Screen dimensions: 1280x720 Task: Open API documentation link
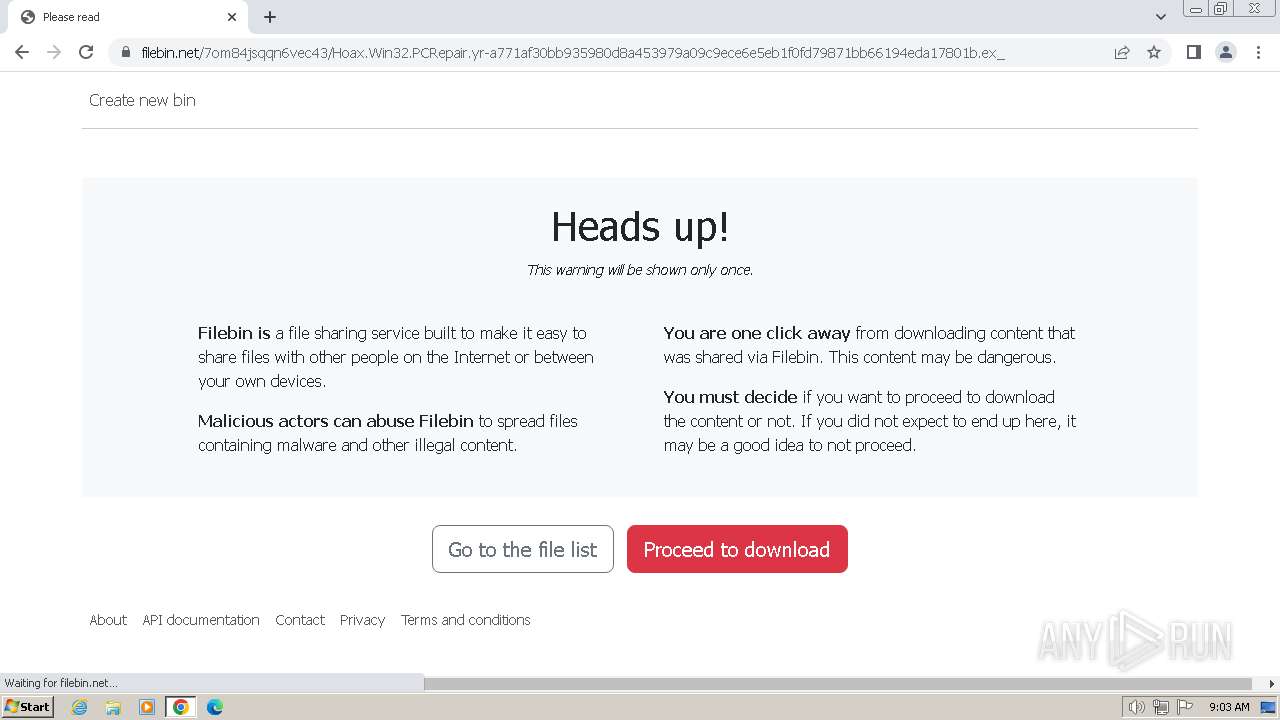tap(201, 620)
